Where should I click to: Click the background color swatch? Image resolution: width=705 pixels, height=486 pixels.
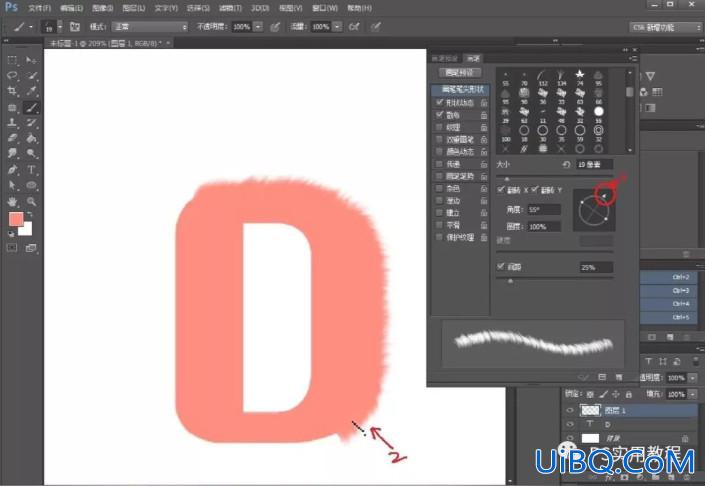coord(26,229)
